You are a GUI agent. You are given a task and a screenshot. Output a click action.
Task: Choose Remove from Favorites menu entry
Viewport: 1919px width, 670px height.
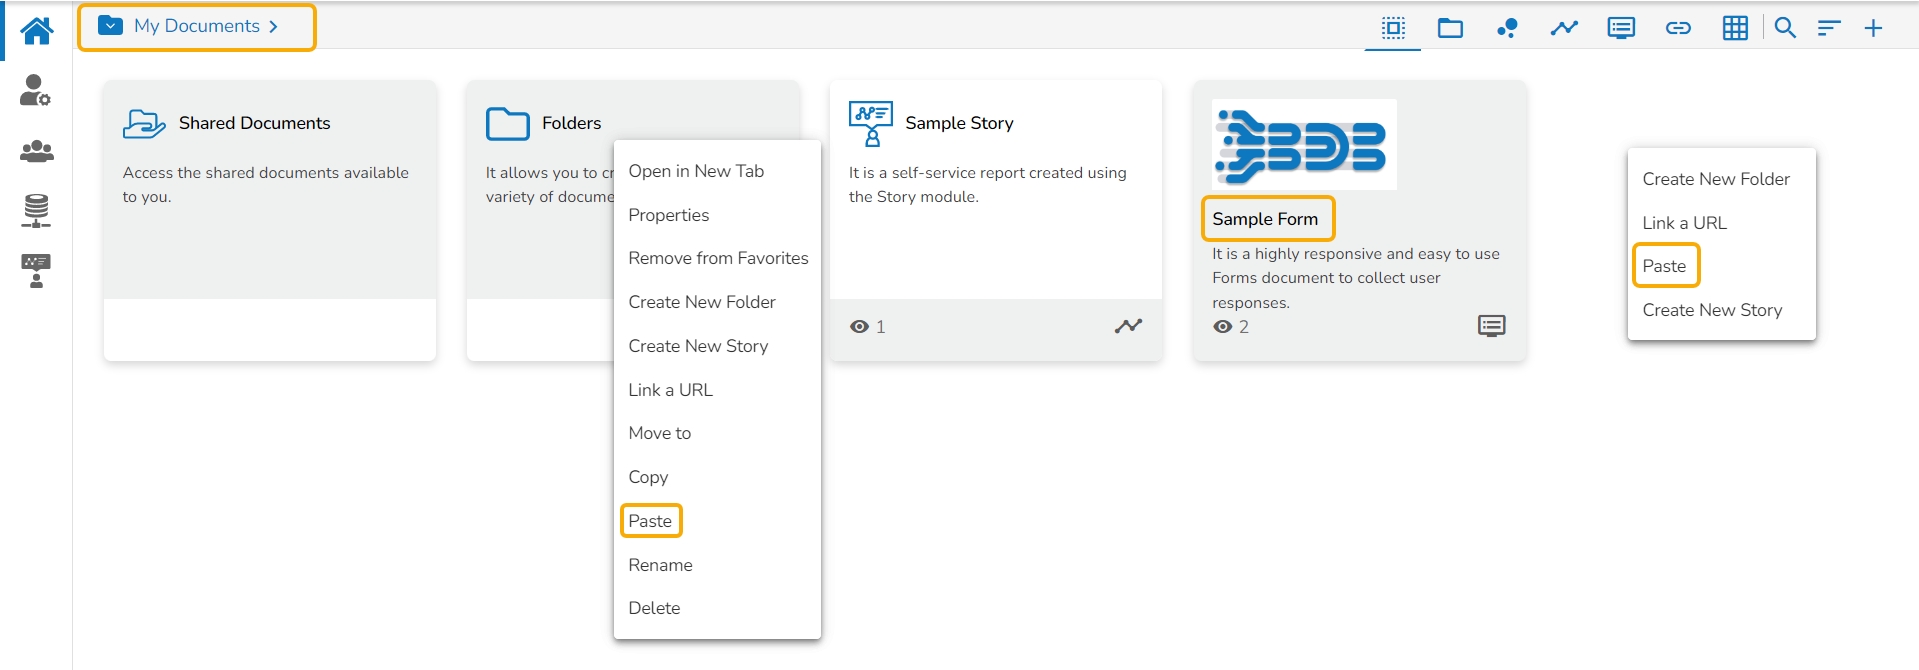718,258
